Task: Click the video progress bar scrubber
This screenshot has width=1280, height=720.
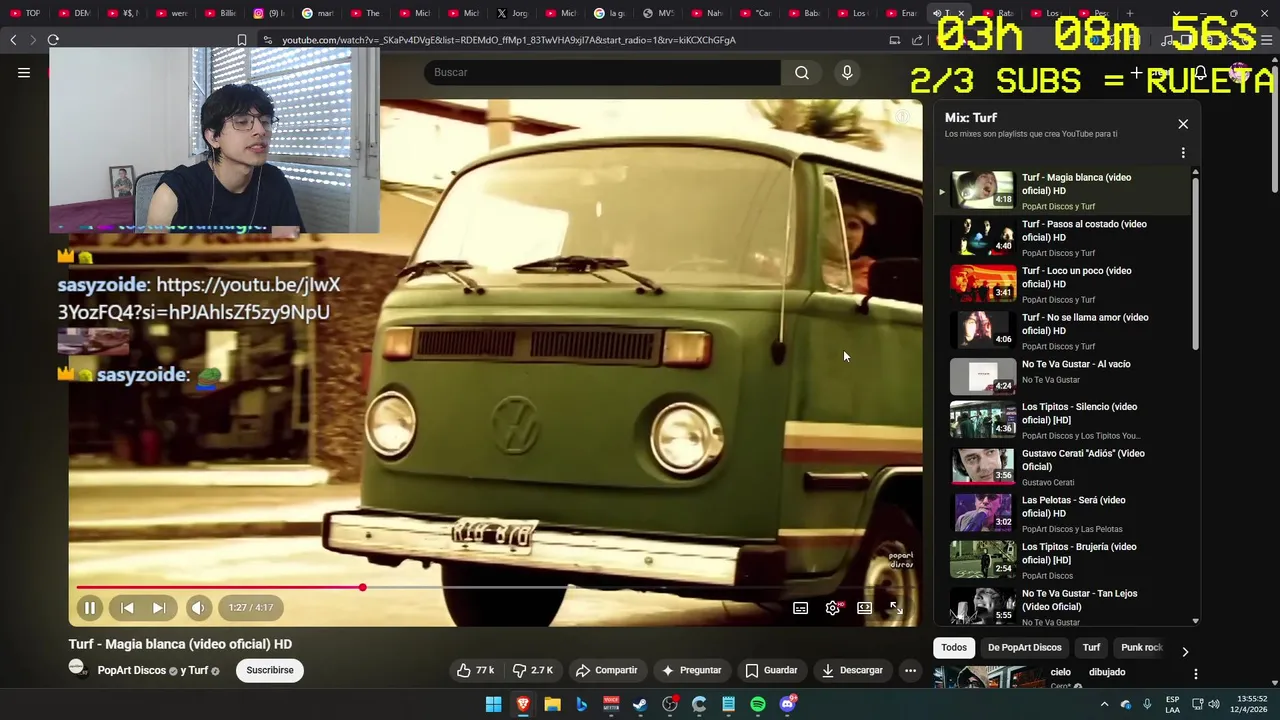Action: (363, 588)
